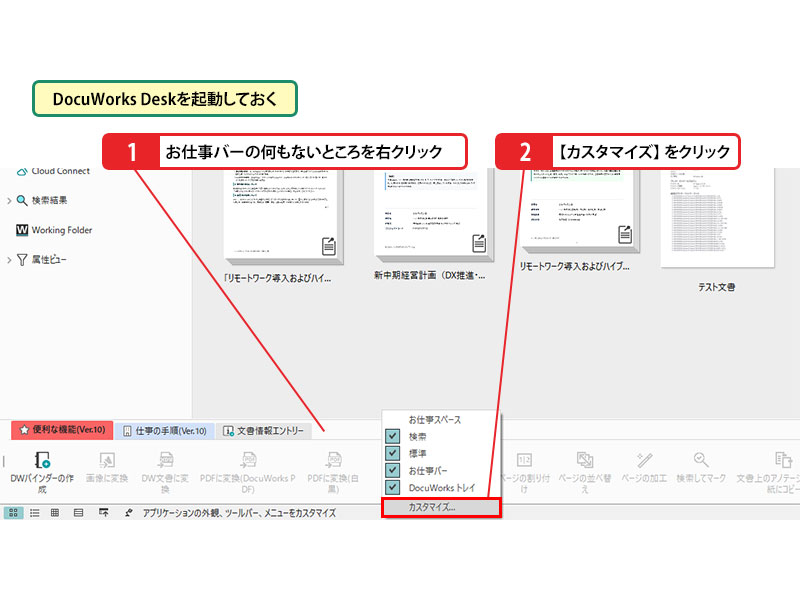Click 文書上のアノテーションを用紙にコピー icon
The width and height of the screenshot is (800, 600).
pos(783,460)
